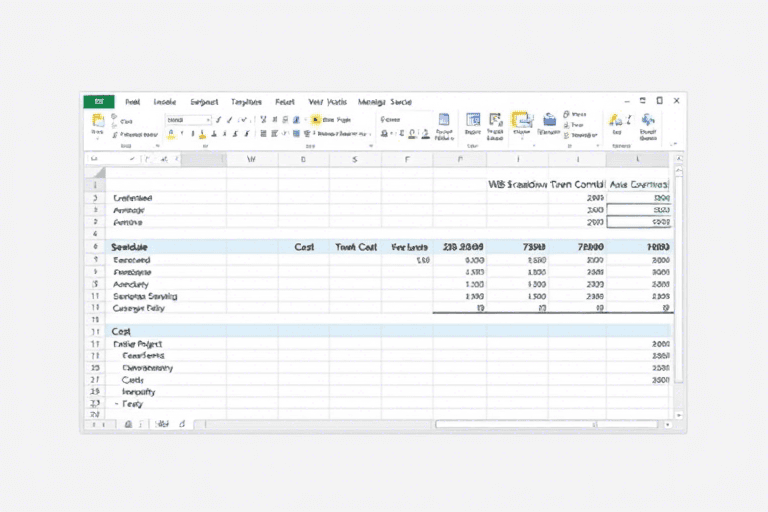Screen dimensions: 768x512
Task: Click the blue icon at far right of ribbon
Action: (648, 122)
